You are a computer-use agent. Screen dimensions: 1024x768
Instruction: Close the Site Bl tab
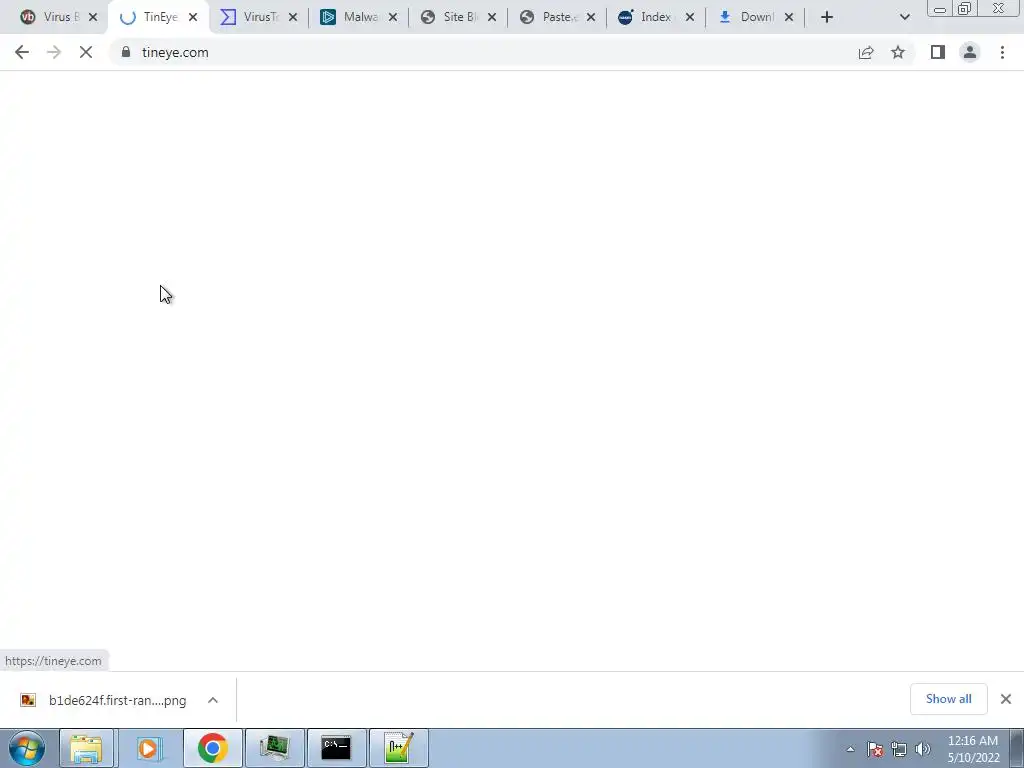492,17
